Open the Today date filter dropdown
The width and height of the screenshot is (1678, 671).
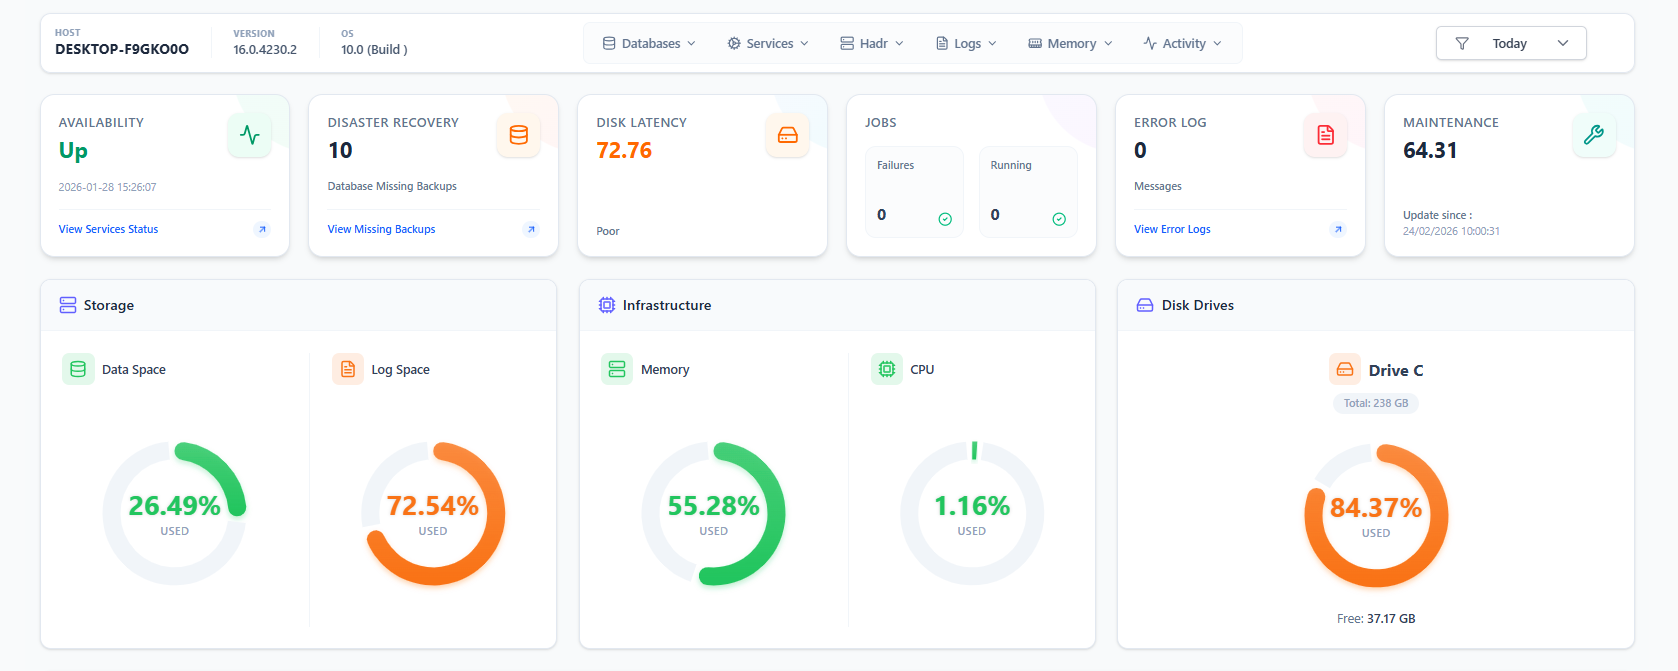tap(1510, 43)
